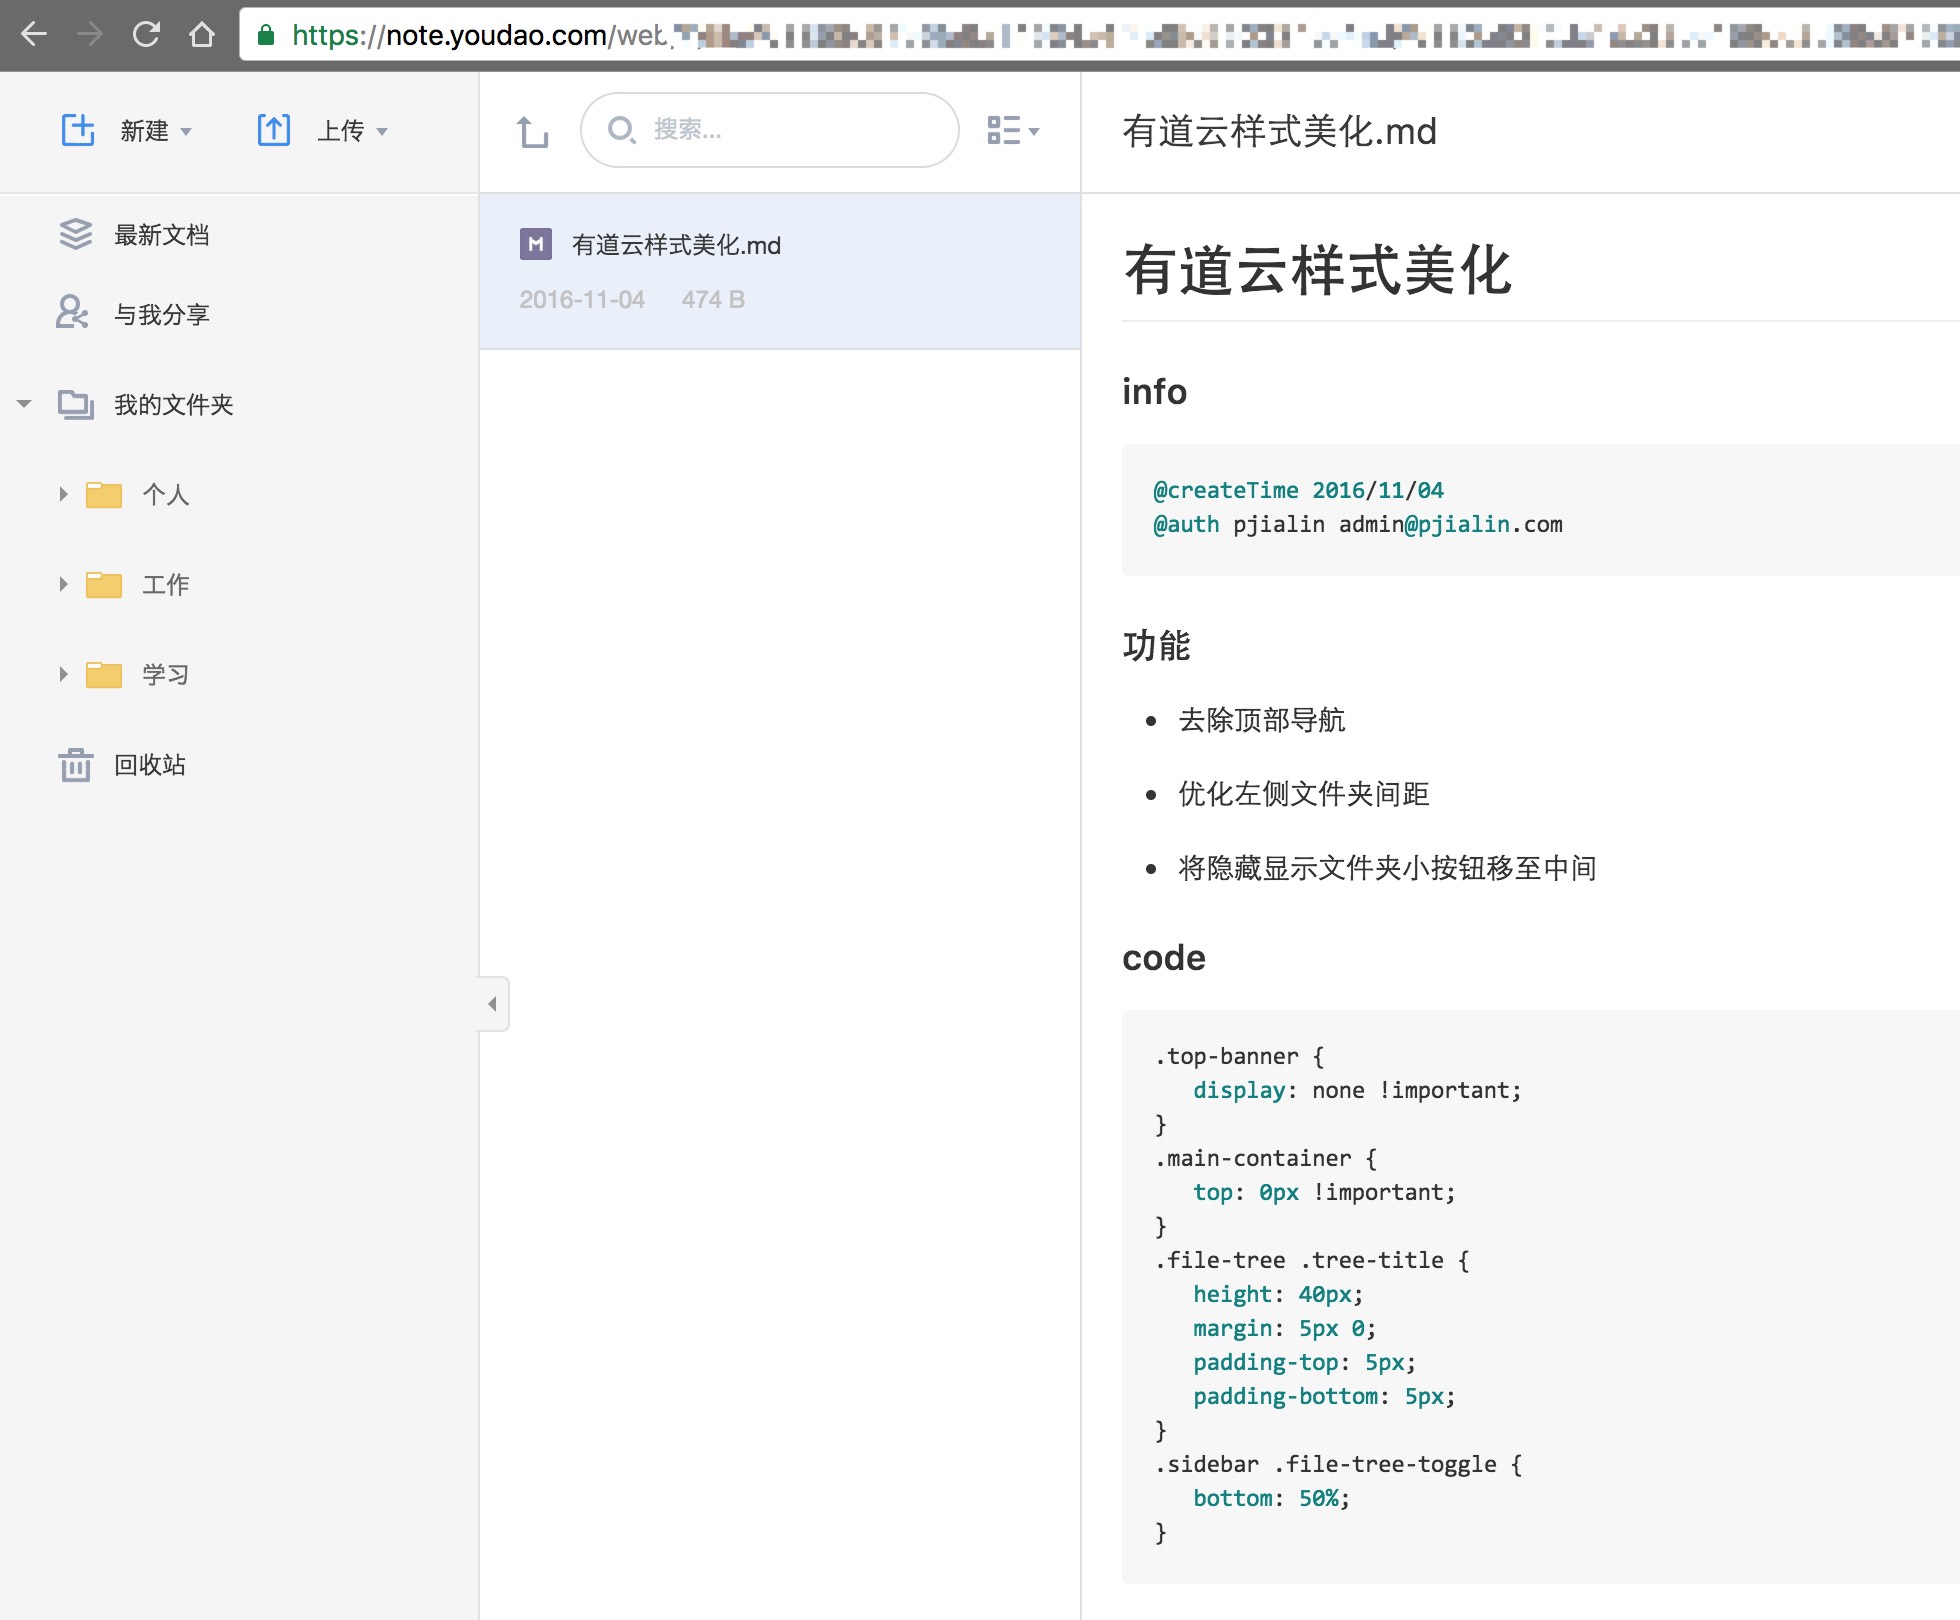Click the browser reload button

click(x=146, y=35)
